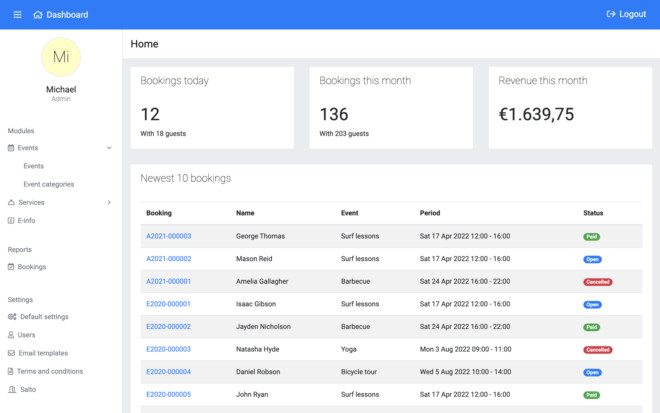This screenshot has height=413, width=660.
Task: Click the Paid badge for John Ryan
Action: coord(591,395)
